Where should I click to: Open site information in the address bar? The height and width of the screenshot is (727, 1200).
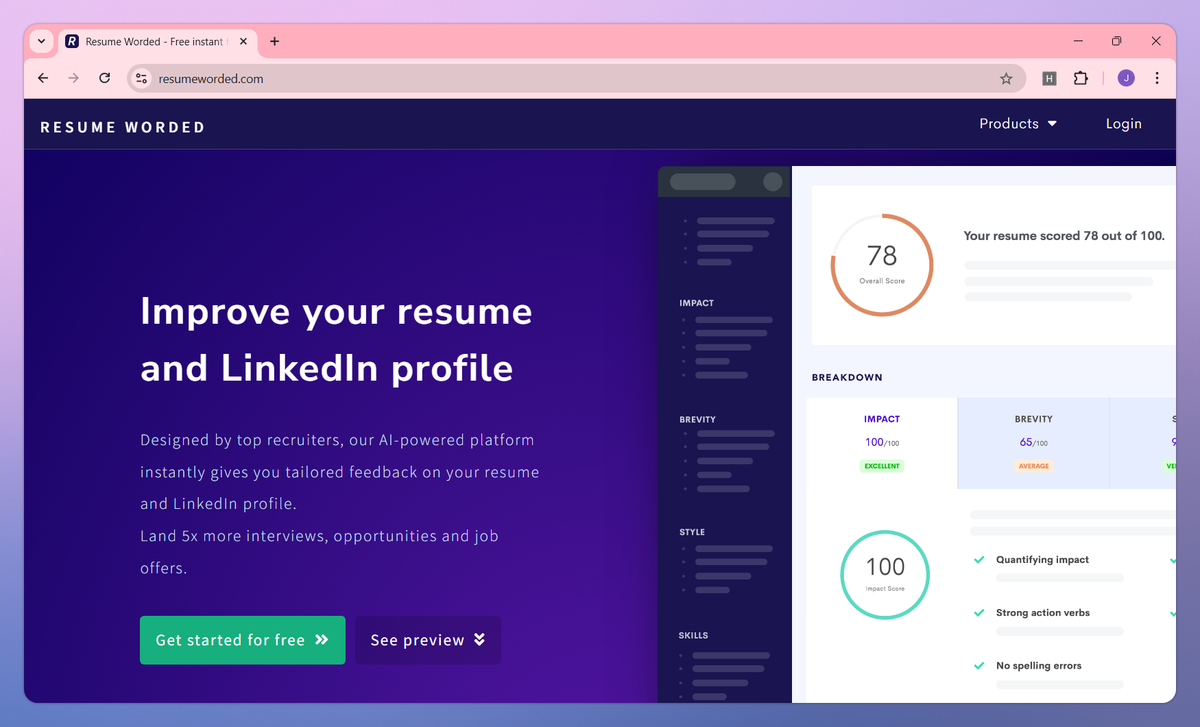tap(141, 77)
